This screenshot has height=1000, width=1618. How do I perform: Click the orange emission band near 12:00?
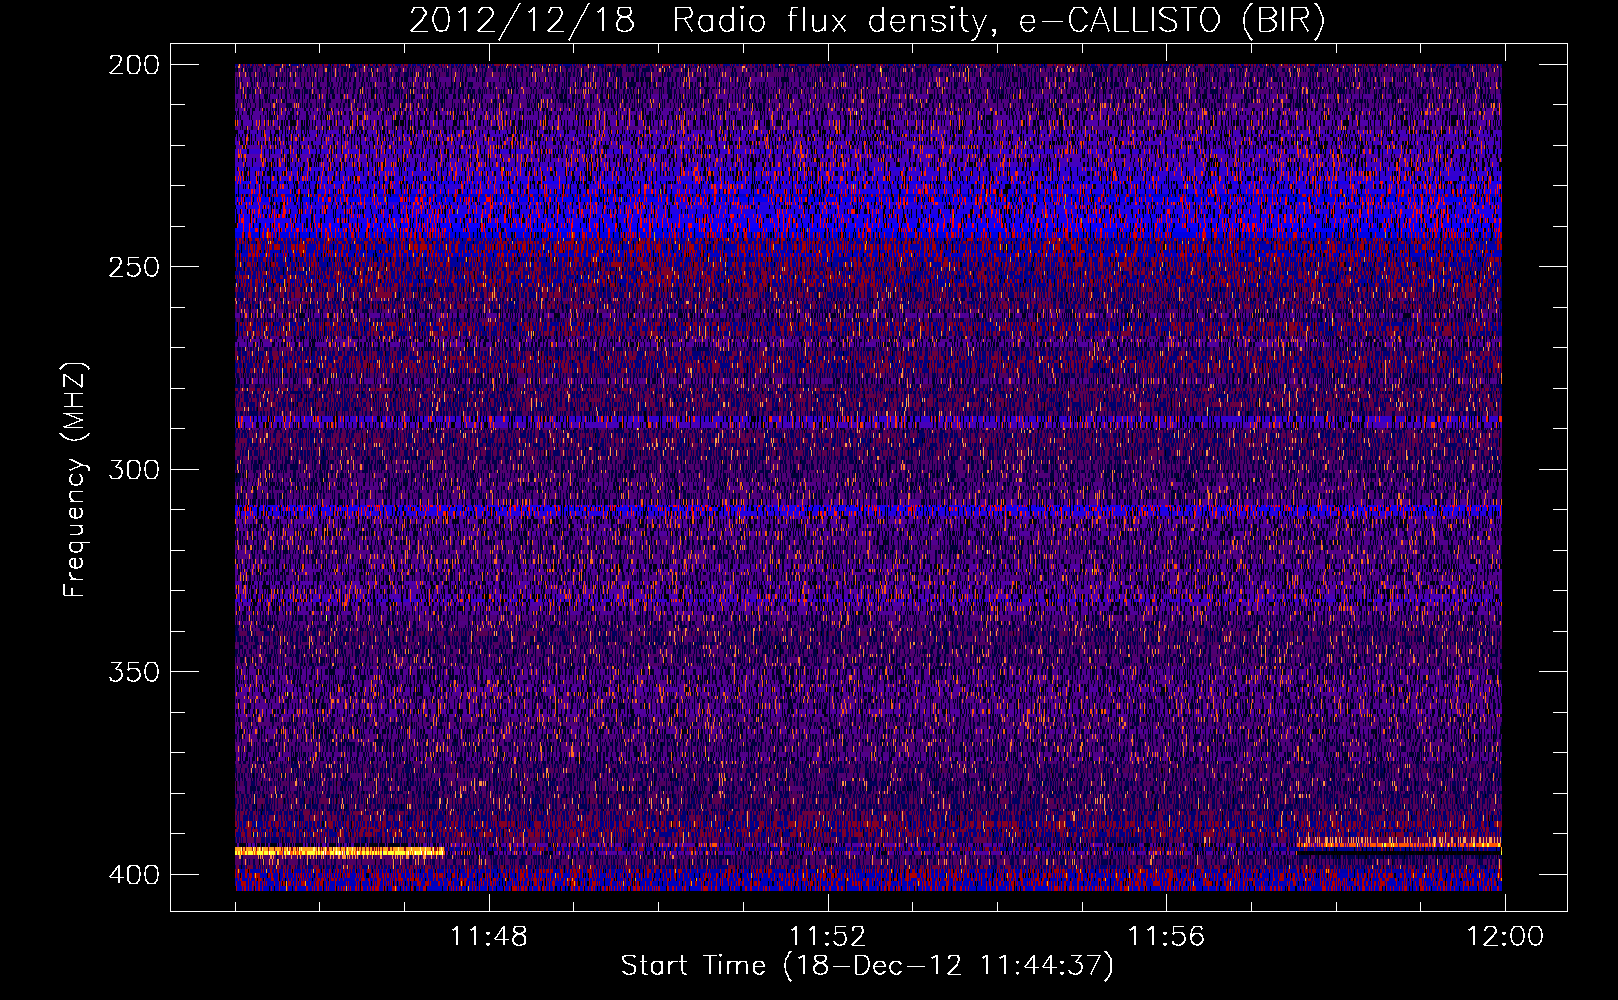(x=1399, y=843)
